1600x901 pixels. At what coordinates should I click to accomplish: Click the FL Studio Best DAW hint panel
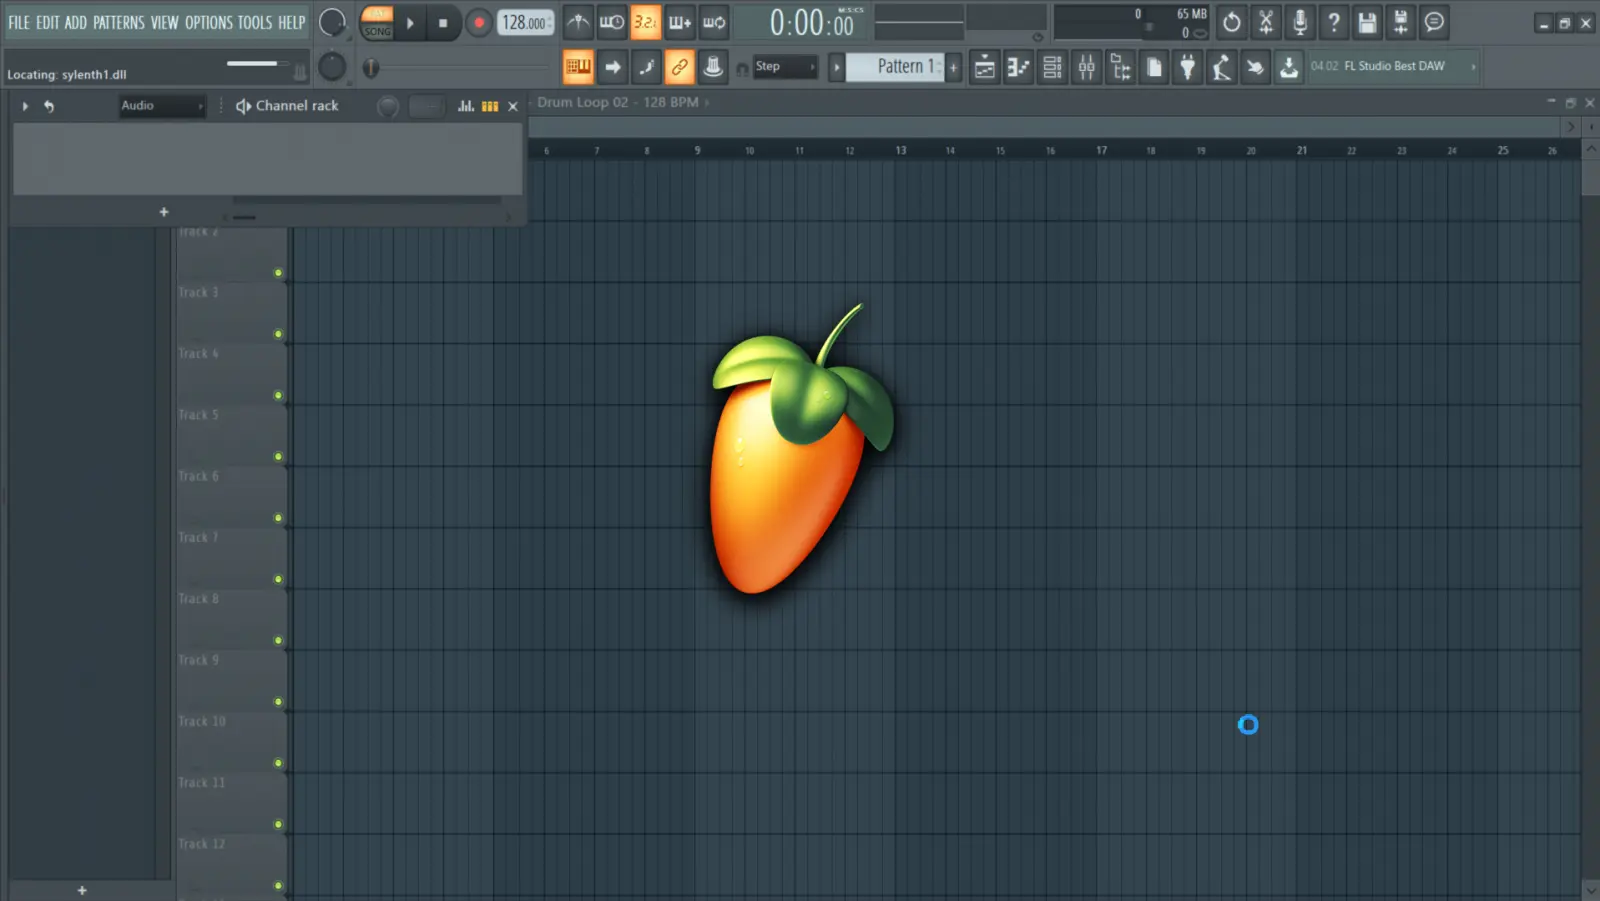click(x=1394, y=67)
